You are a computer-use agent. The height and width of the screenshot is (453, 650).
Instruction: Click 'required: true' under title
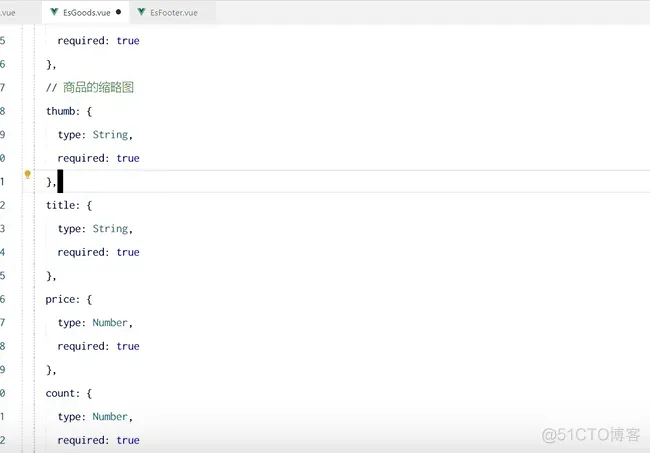(98, 252)
